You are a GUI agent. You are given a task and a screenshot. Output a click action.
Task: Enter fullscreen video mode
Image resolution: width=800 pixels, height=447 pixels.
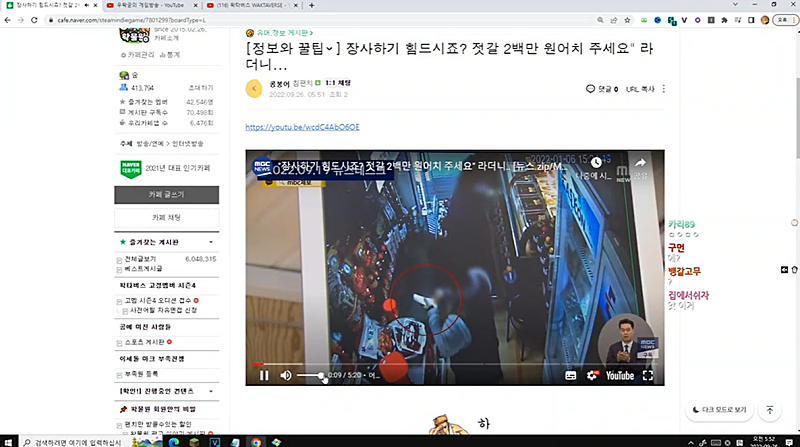click(x=647, y=376)
